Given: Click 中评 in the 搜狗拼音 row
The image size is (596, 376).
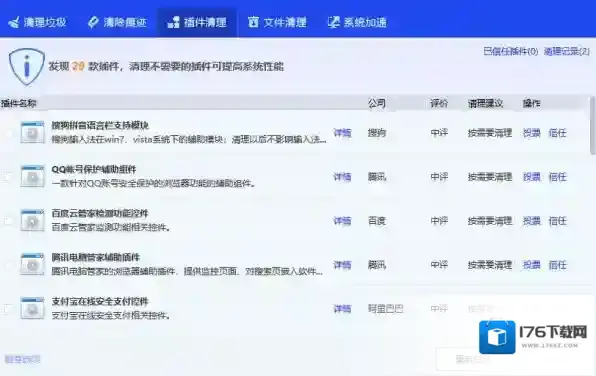Looking at the screenshot, I should pyautogui.click(x=439, y=133).
